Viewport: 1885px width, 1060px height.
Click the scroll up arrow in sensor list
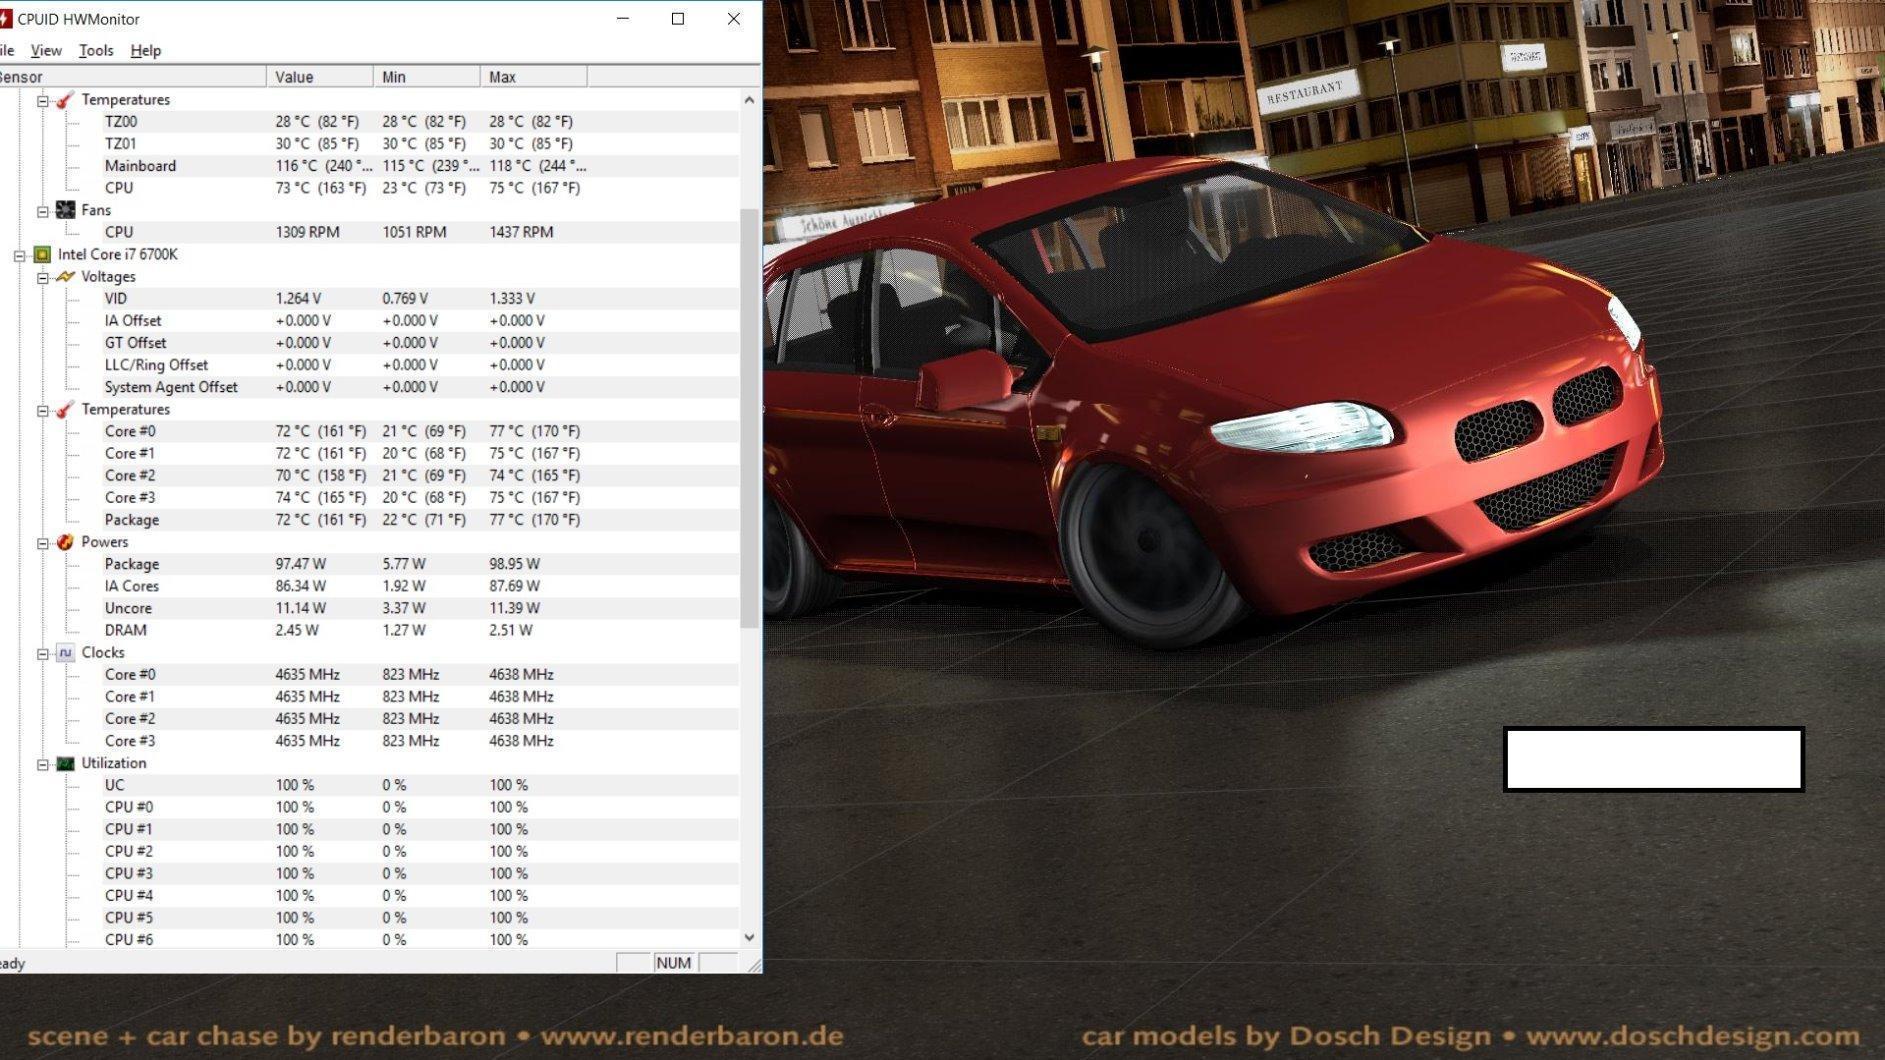click(x=750, y=100)
